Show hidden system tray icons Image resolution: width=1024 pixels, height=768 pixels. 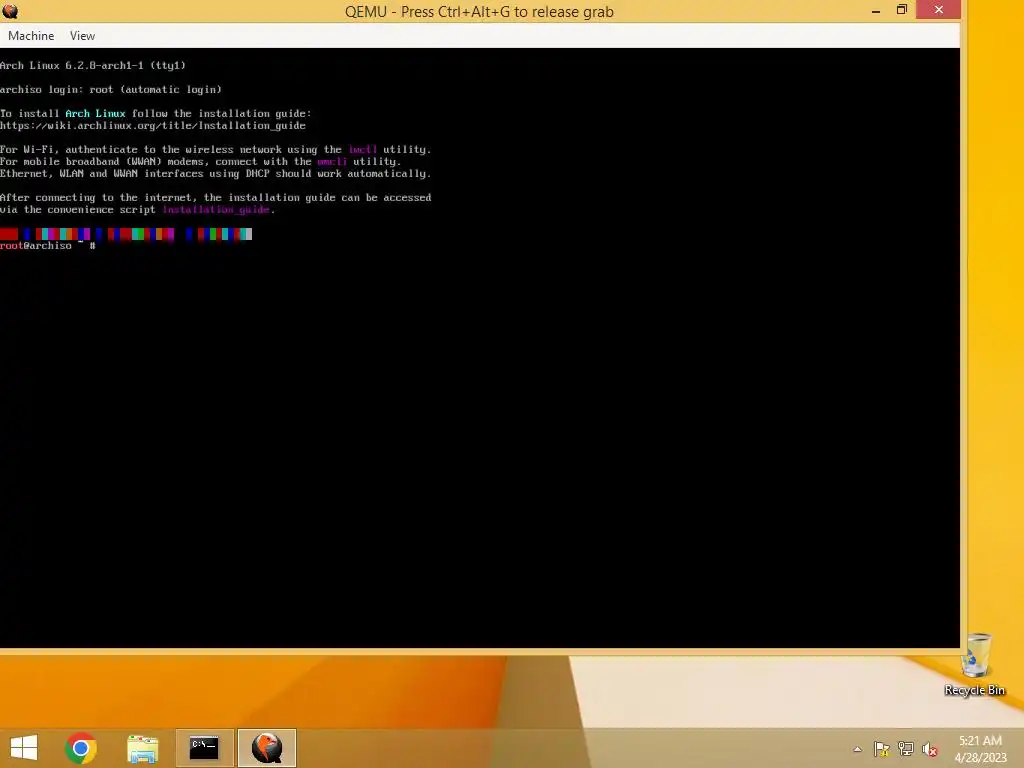point(857,749)
